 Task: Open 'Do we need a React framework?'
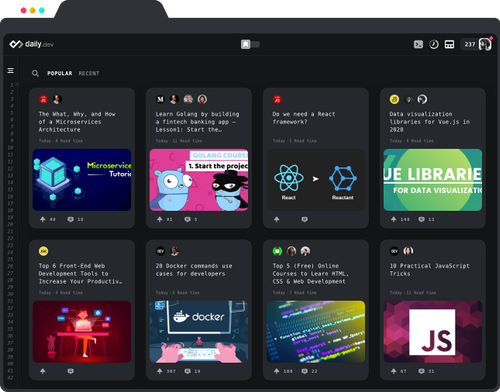pyautogui.click(x=304, y=118)
